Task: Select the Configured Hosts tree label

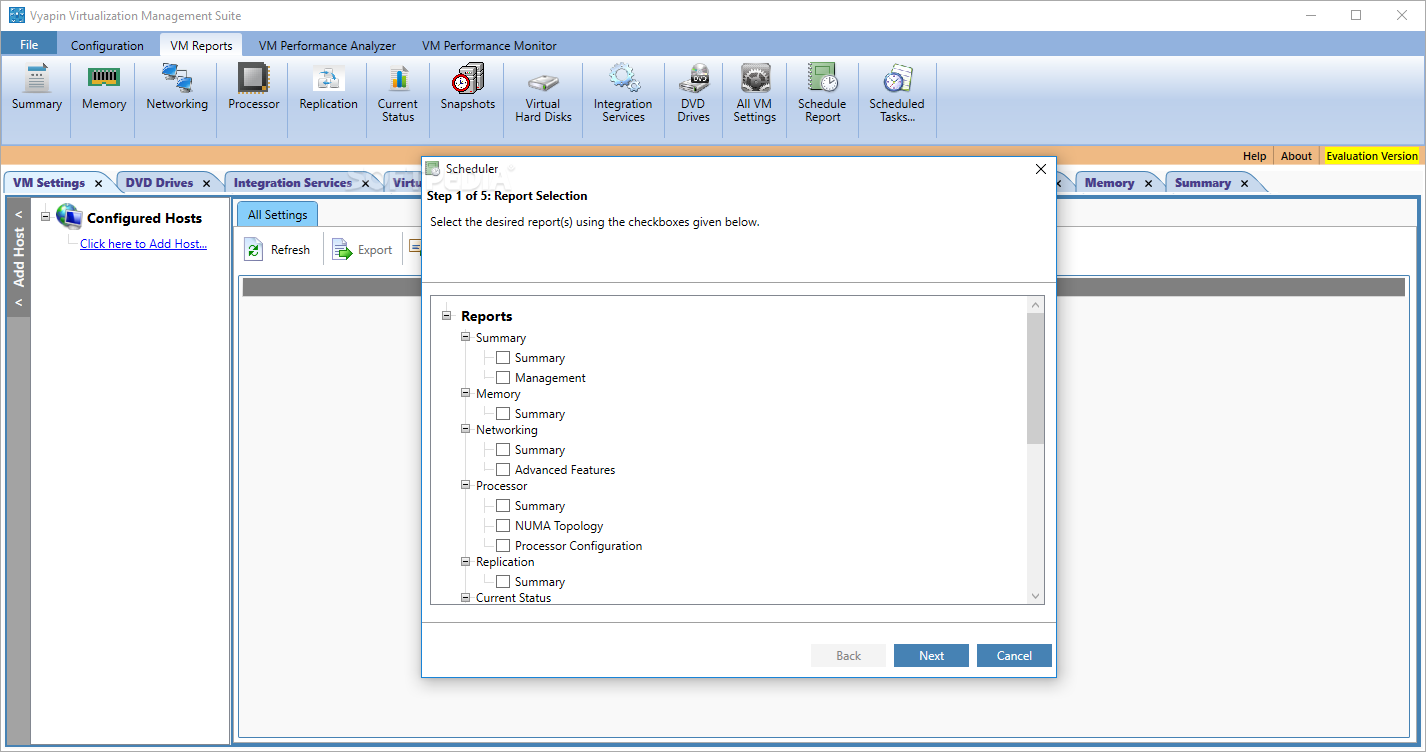Action: pyautogui.click(x=144, y=218)
